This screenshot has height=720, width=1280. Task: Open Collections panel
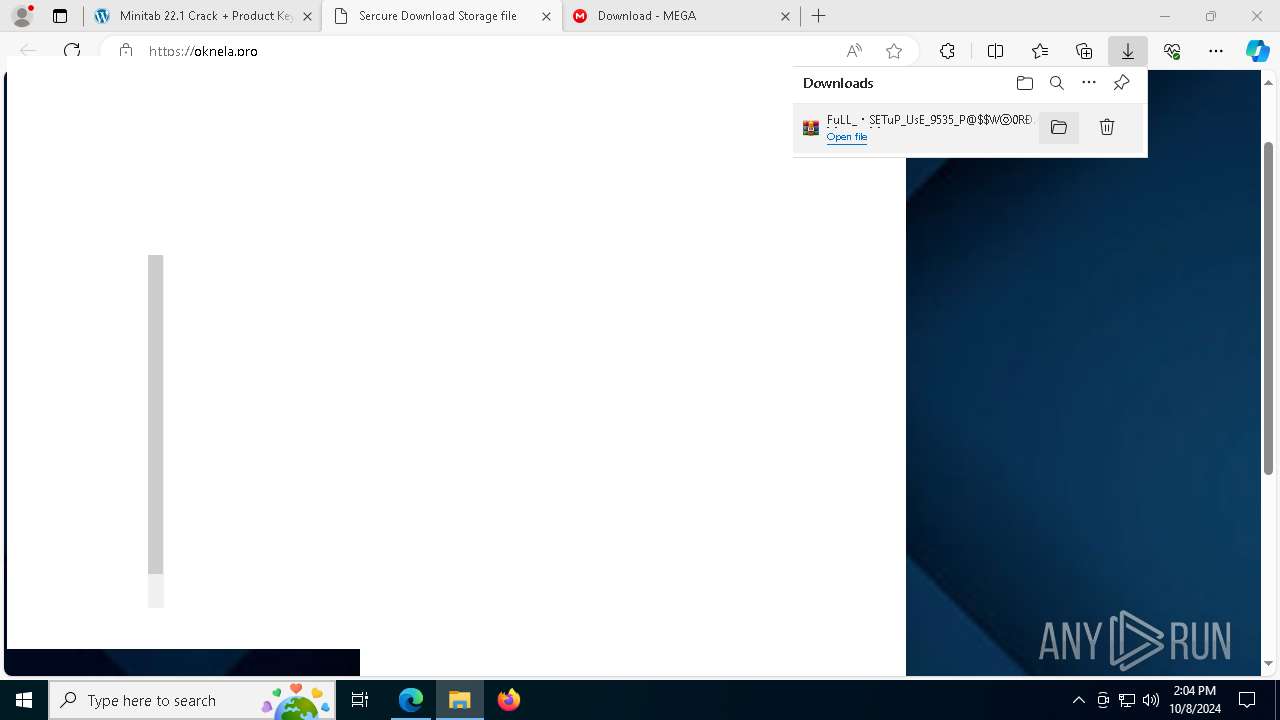pos(1084,51)
